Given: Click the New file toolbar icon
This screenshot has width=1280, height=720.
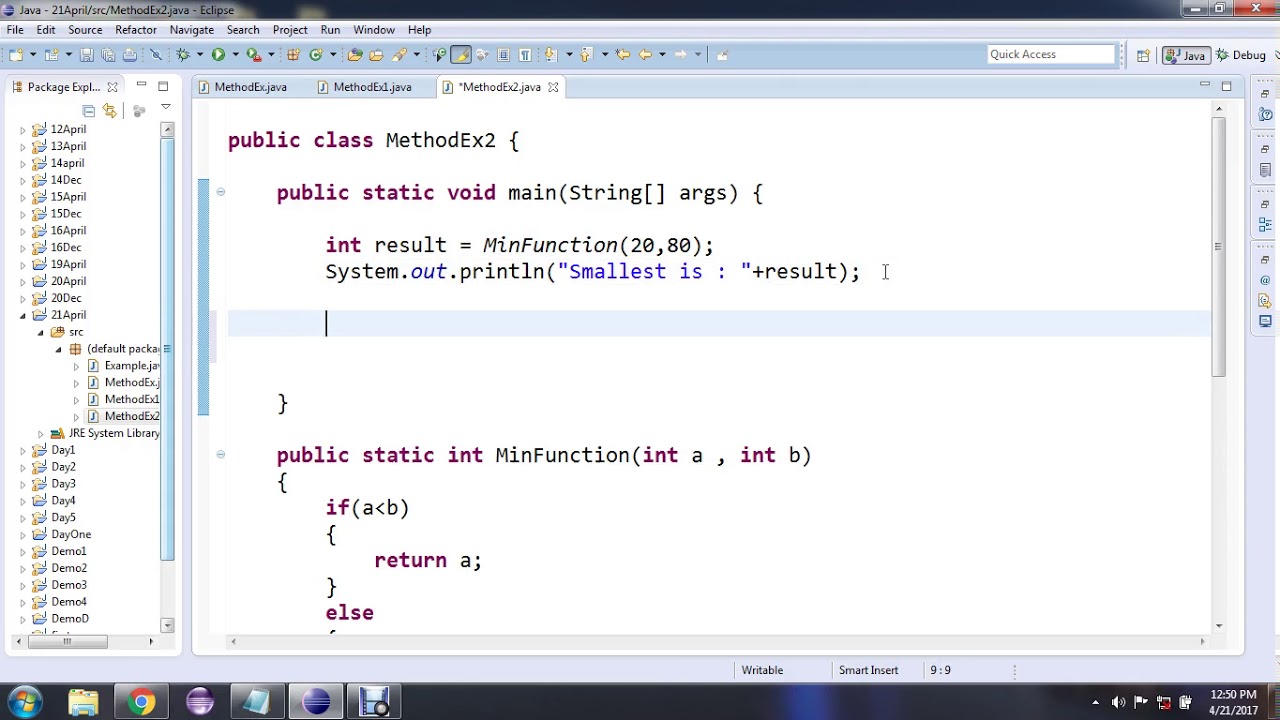Looking at the screenshot, I should (x=15, y=55).
